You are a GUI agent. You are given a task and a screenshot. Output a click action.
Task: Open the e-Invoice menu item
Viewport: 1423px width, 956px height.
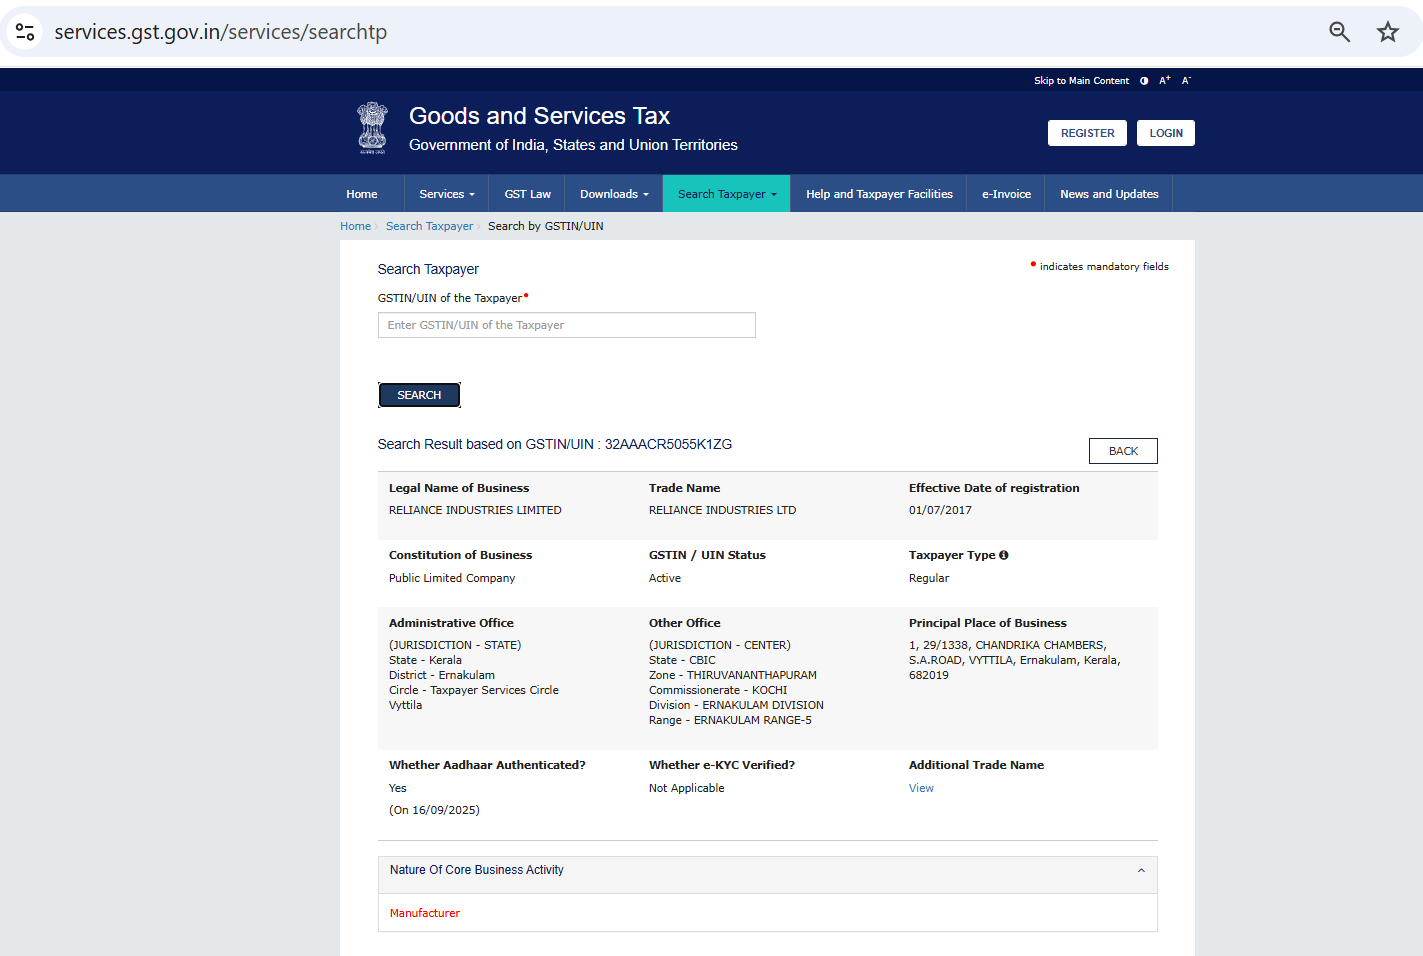click(1005, 194)
